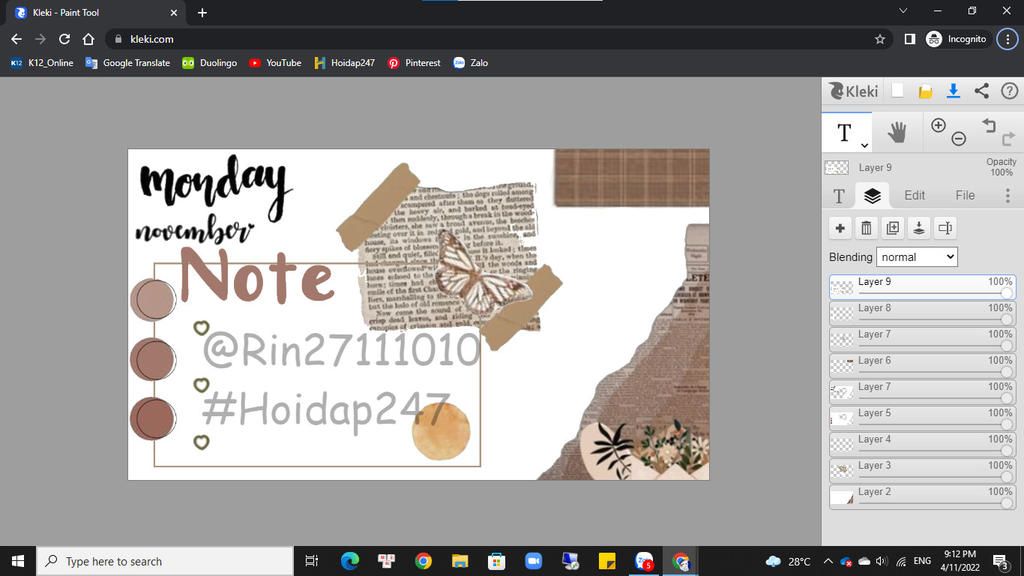Zoom in with the plus magnifier
This screenshot has height=576, width=1024.
[x=938, y=125]
